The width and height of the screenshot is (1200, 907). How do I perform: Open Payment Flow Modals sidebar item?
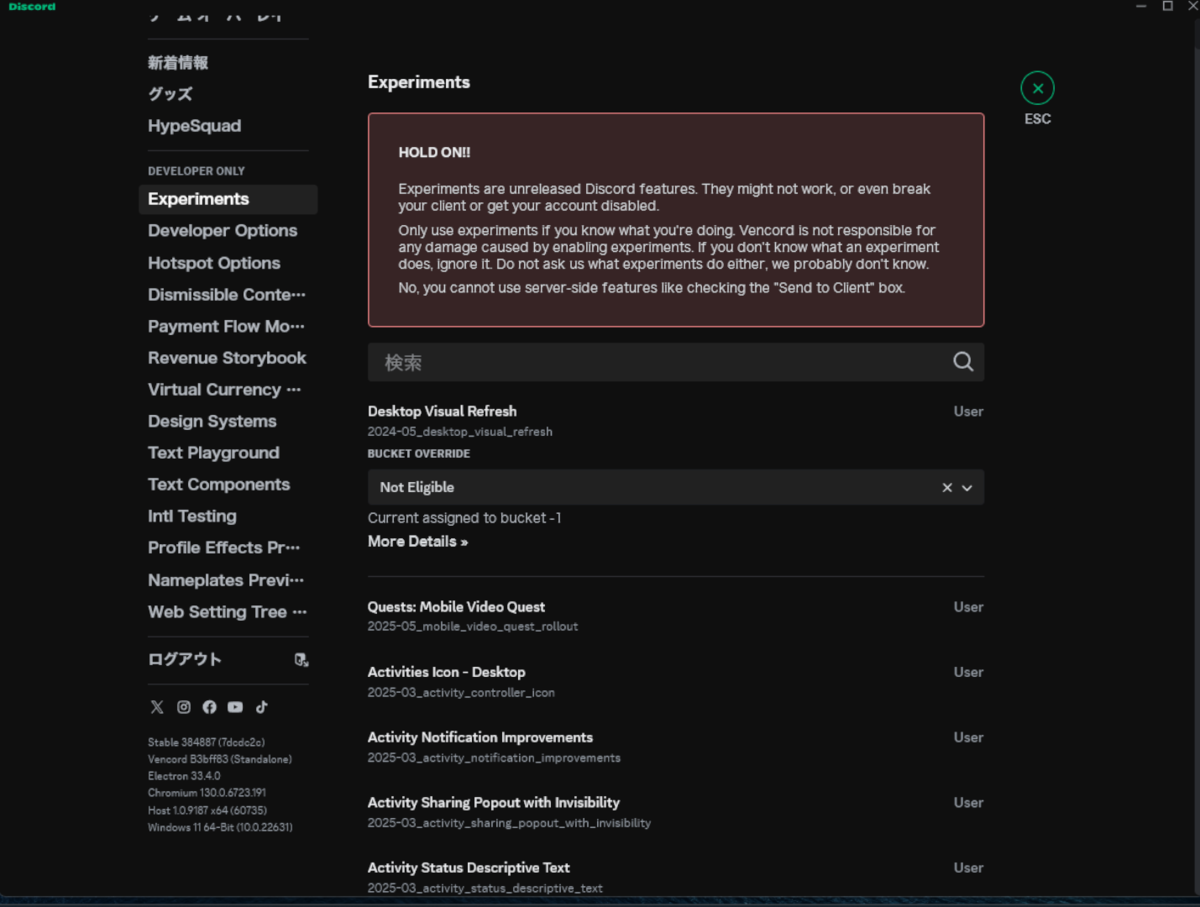[228, 326]
